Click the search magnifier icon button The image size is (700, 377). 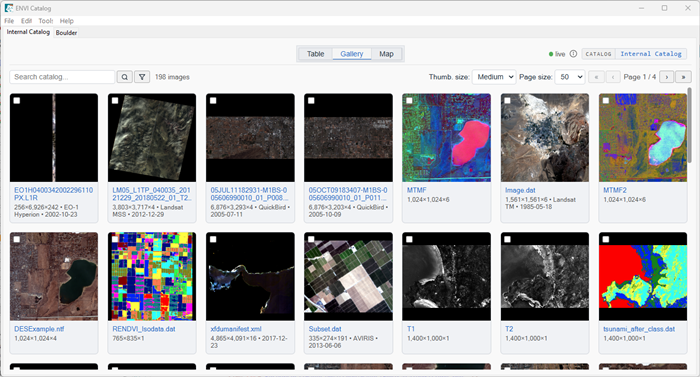point(125,77)
